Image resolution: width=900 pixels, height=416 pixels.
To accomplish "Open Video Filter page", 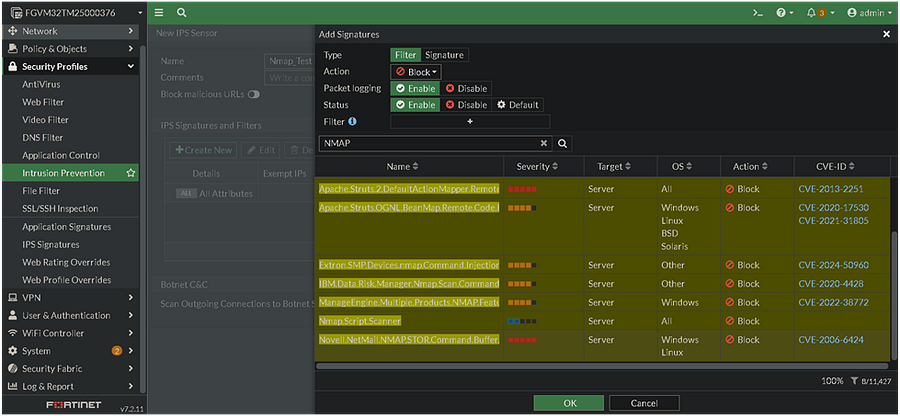I will pyautogui.click(x=45, y=120).
